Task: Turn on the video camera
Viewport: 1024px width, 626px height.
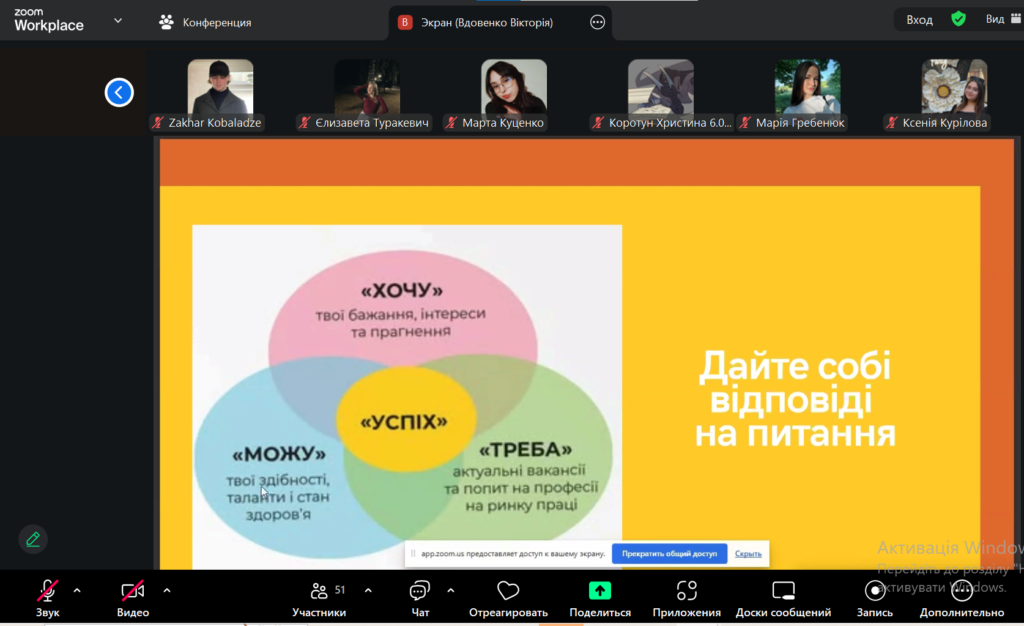Action: click(x=132, y=591)
